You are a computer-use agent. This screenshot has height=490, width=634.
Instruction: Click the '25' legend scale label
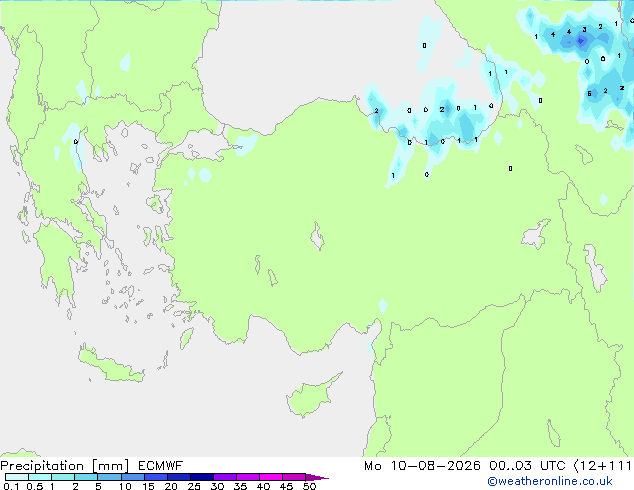(x=194, y=486)
